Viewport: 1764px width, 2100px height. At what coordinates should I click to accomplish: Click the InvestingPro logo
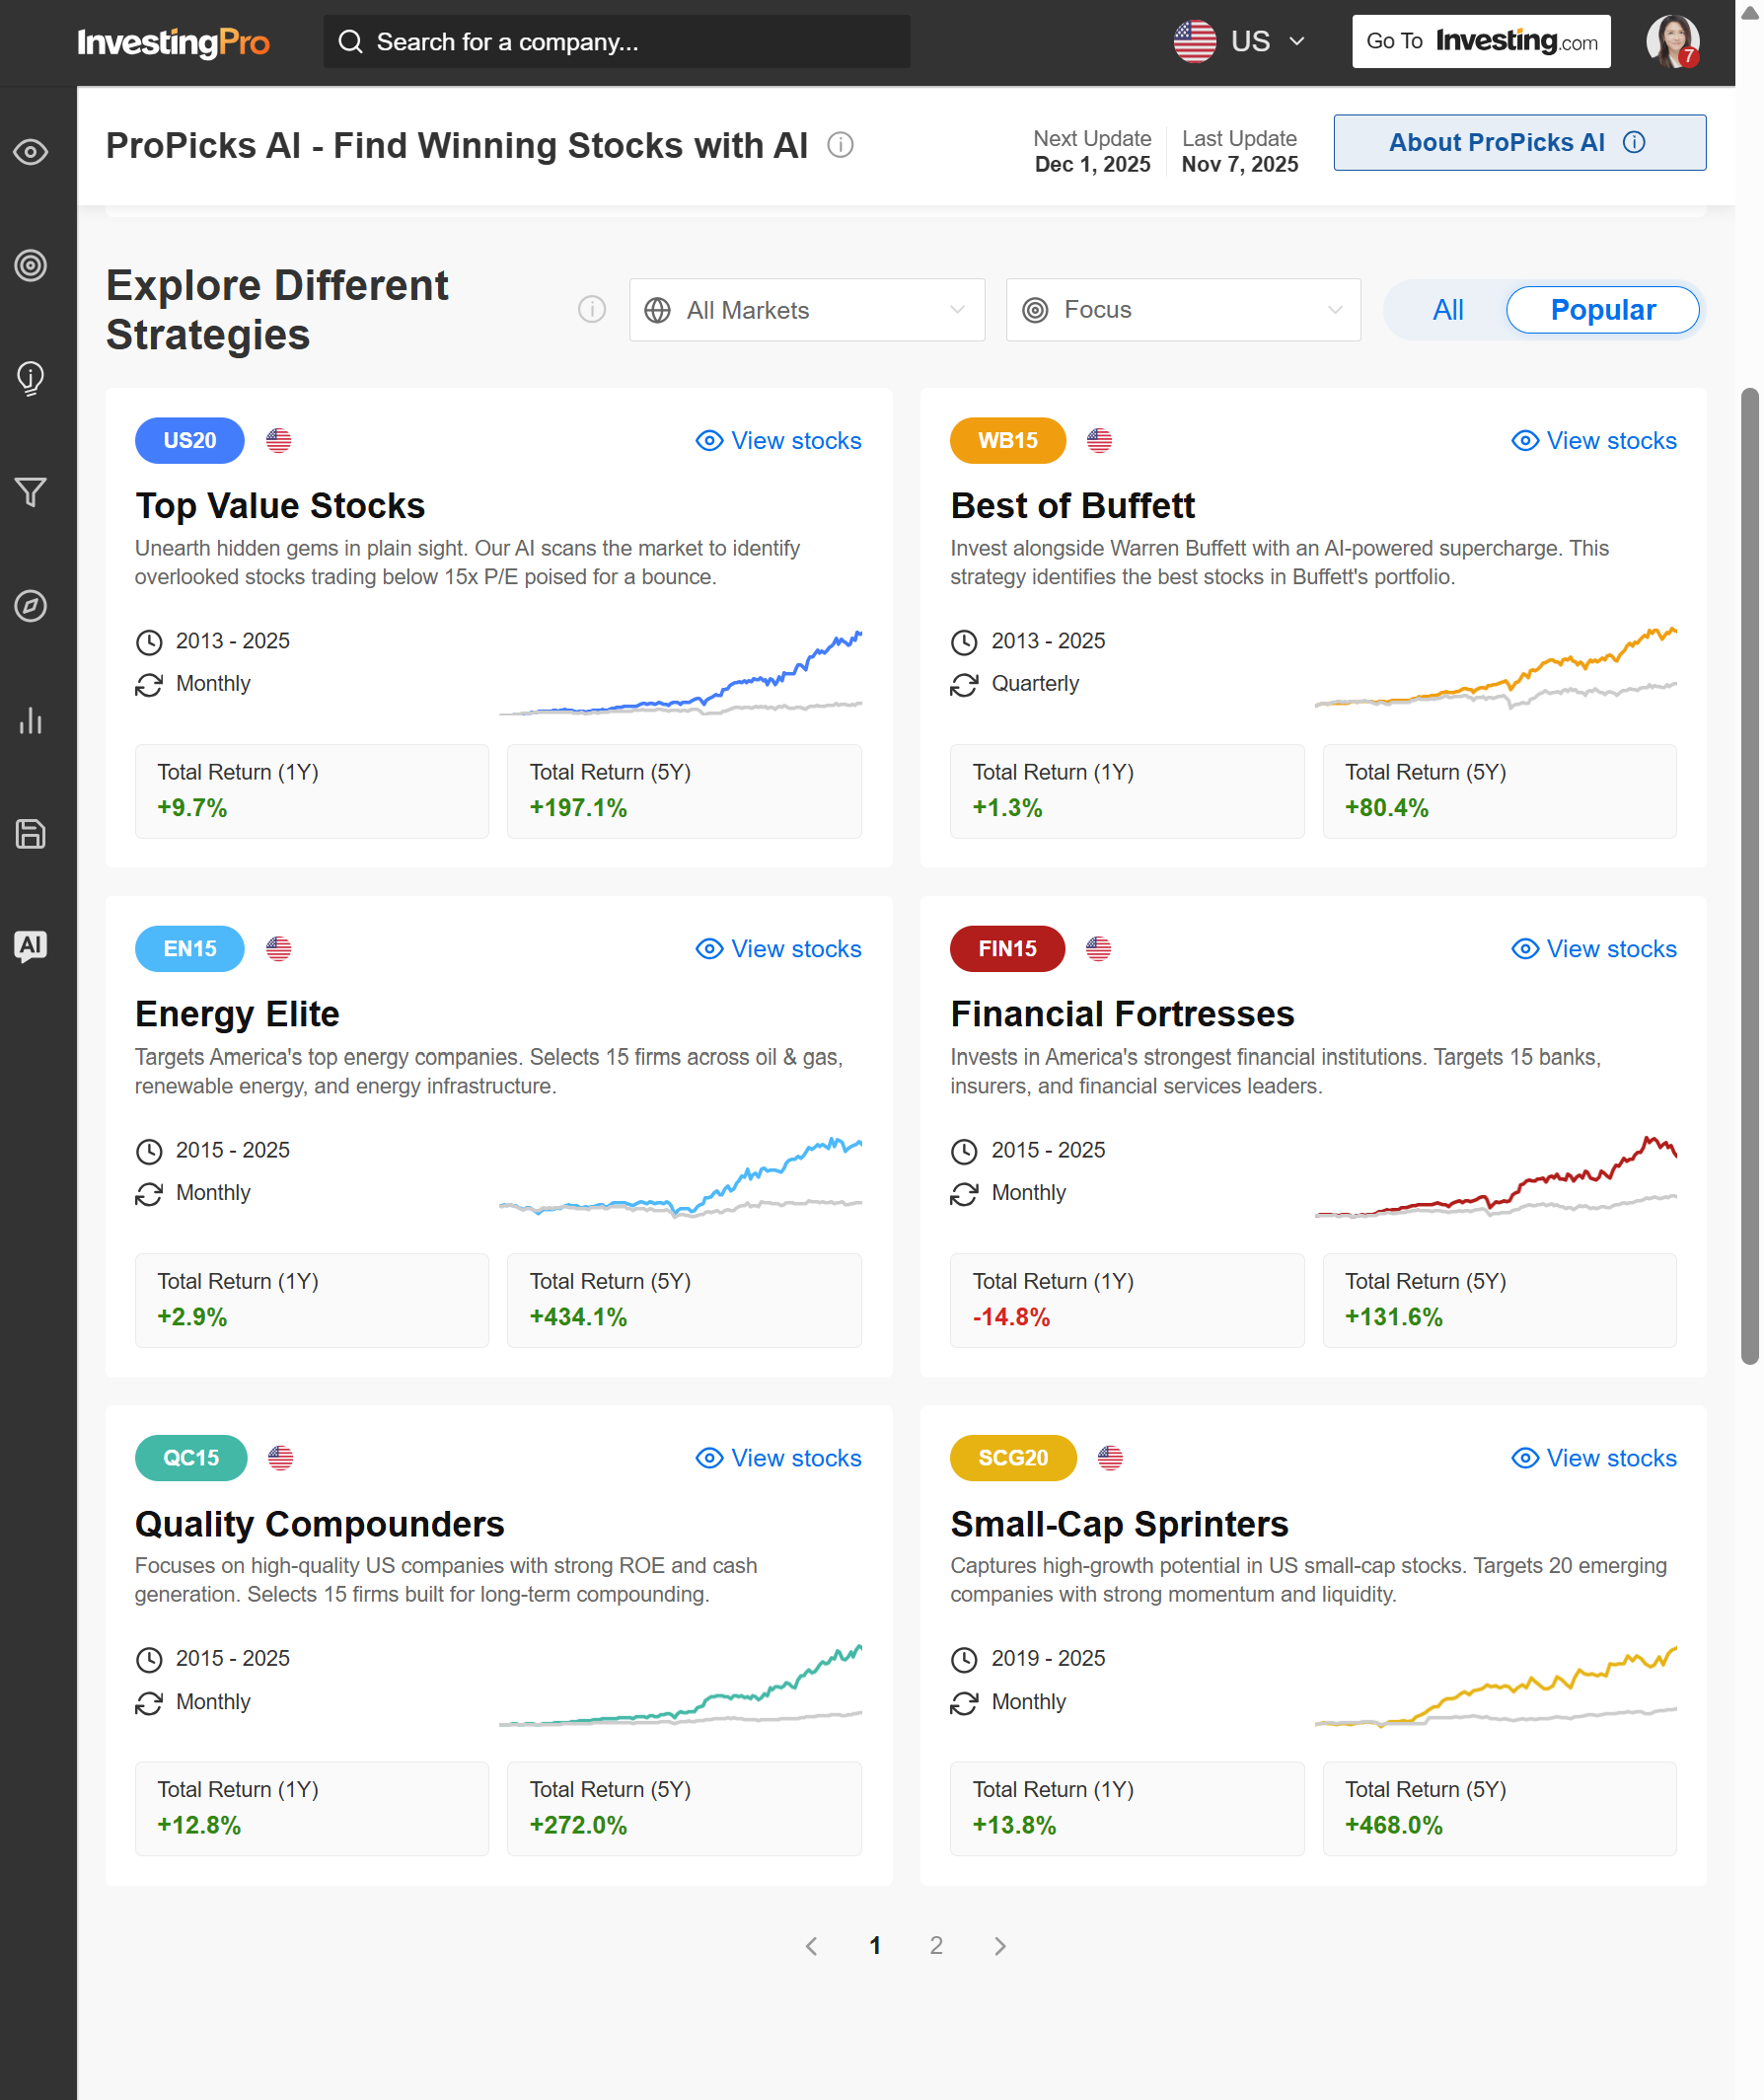coord(173,42)
